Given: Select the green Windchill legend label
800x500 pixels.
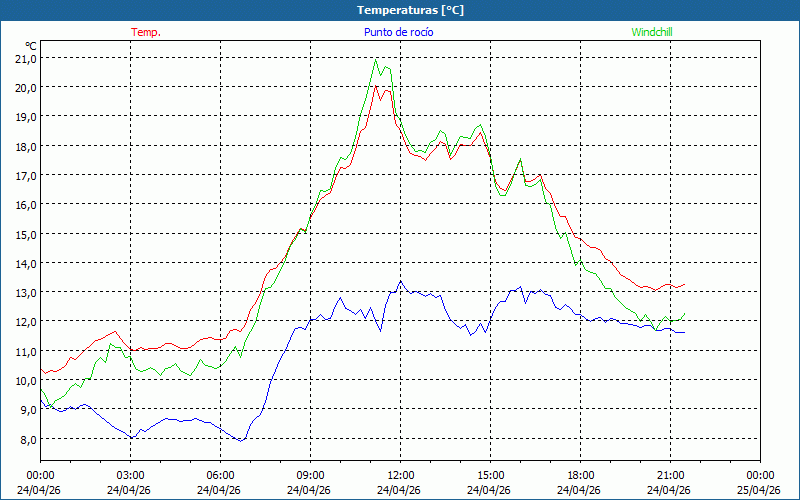Looking at the screenshot, I should (651, 32).
